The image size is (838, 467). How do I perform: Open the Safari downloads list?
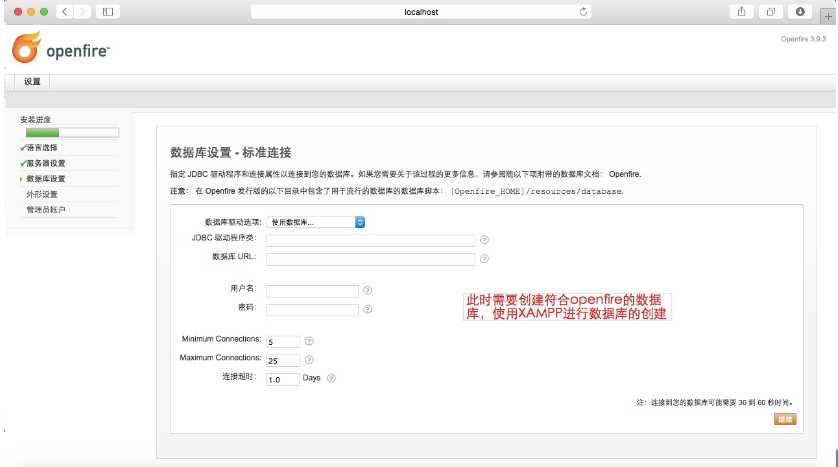tap(800, 12)
